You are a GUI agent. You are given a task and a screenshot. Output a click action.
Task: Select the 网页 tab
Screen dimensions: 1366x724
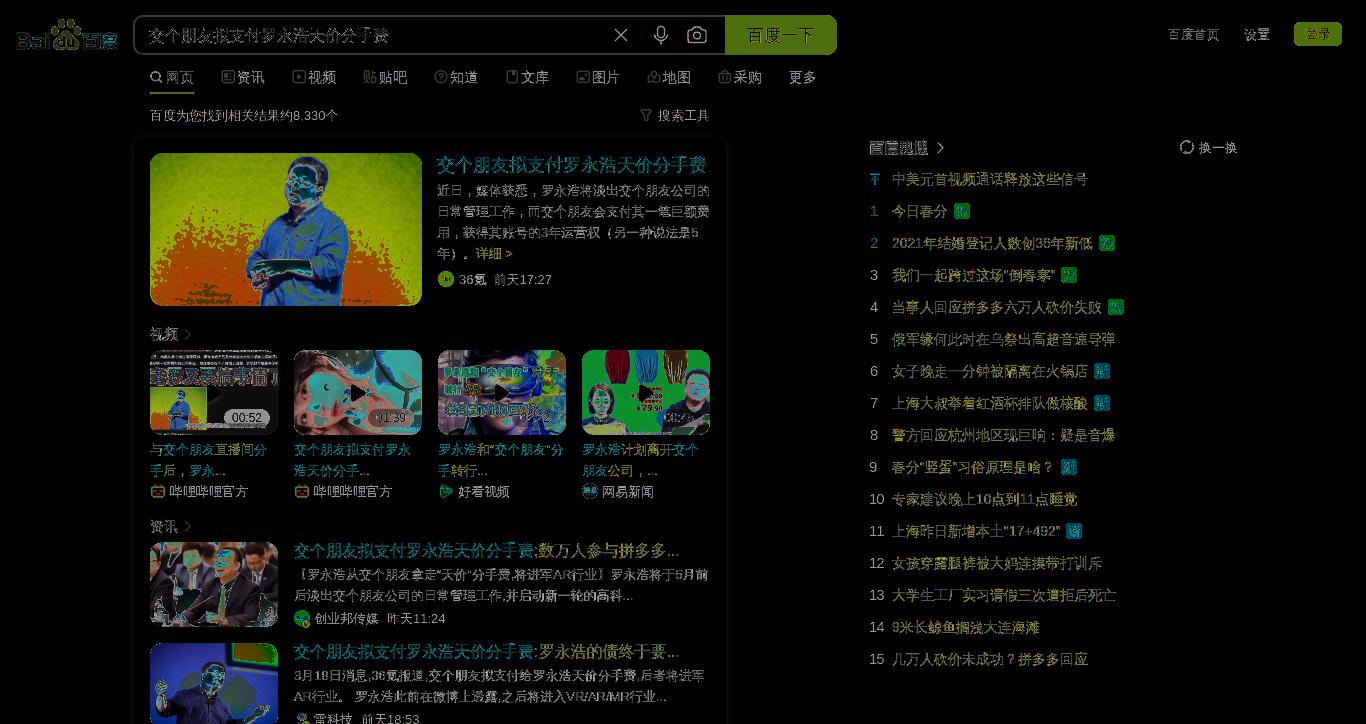[172, 77]
